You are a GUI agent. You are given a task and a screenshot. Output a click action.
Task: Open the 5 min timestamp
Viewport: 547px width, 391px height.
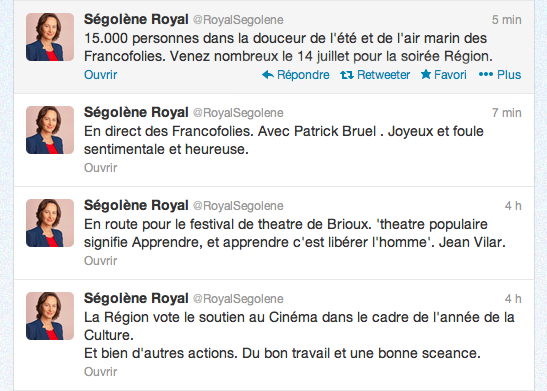(x=507, y=20)
